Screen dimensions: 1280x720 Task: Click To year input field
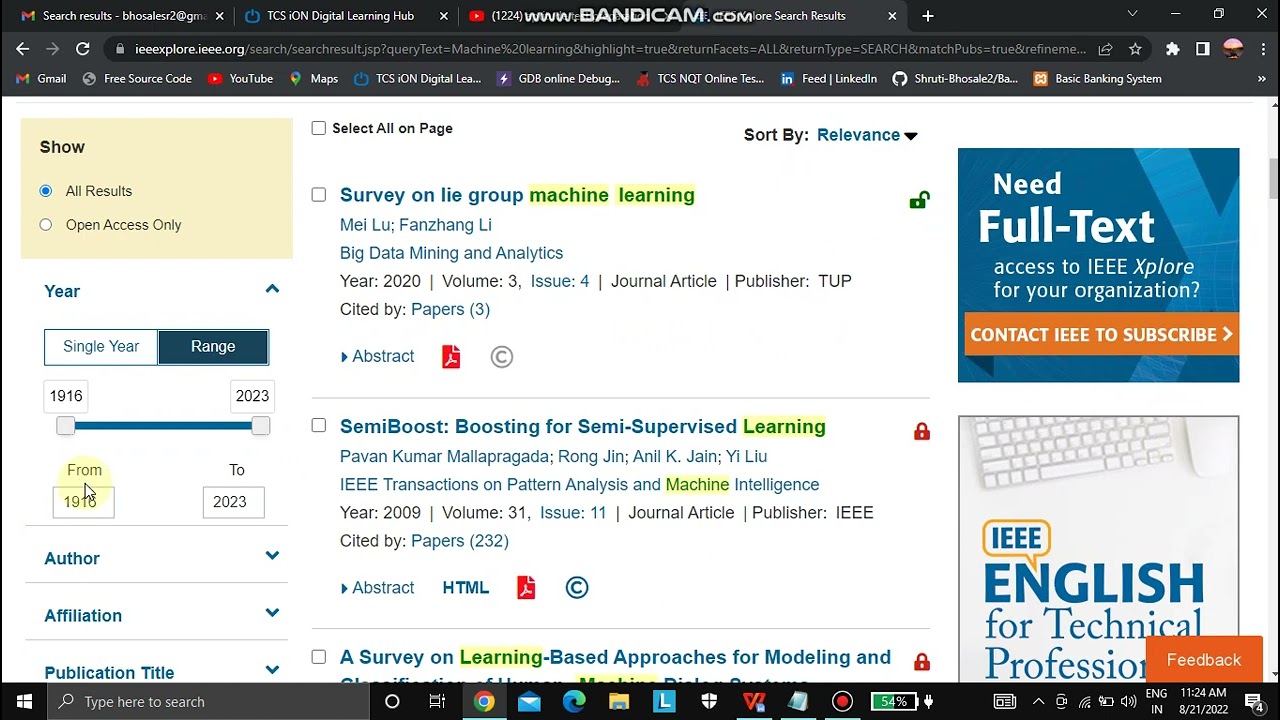point(234,502)
